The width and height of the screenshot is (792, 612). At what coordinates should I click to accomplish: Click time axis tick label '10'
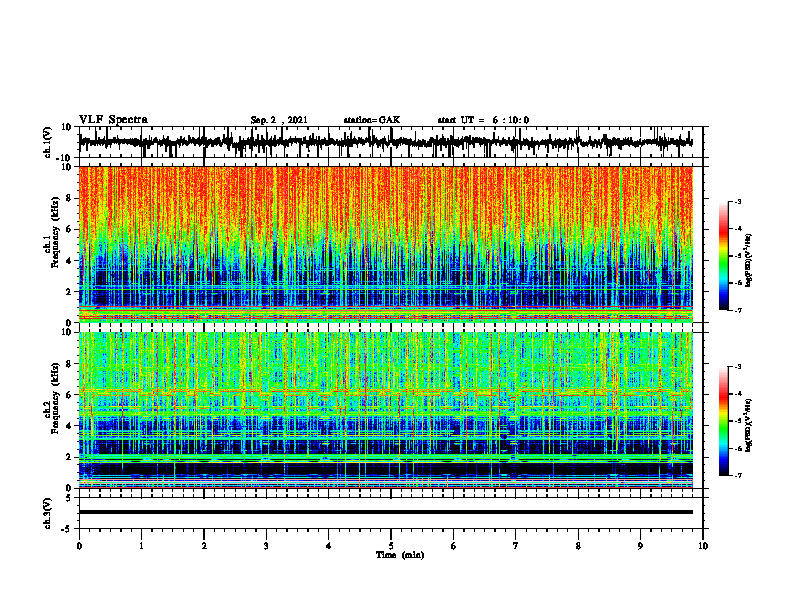coord(703,546)
